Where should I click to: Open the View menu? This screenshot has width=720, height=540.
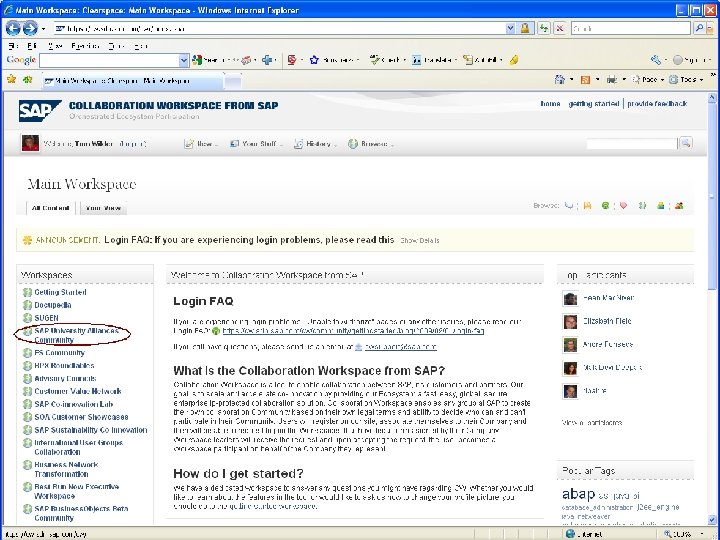55,46
